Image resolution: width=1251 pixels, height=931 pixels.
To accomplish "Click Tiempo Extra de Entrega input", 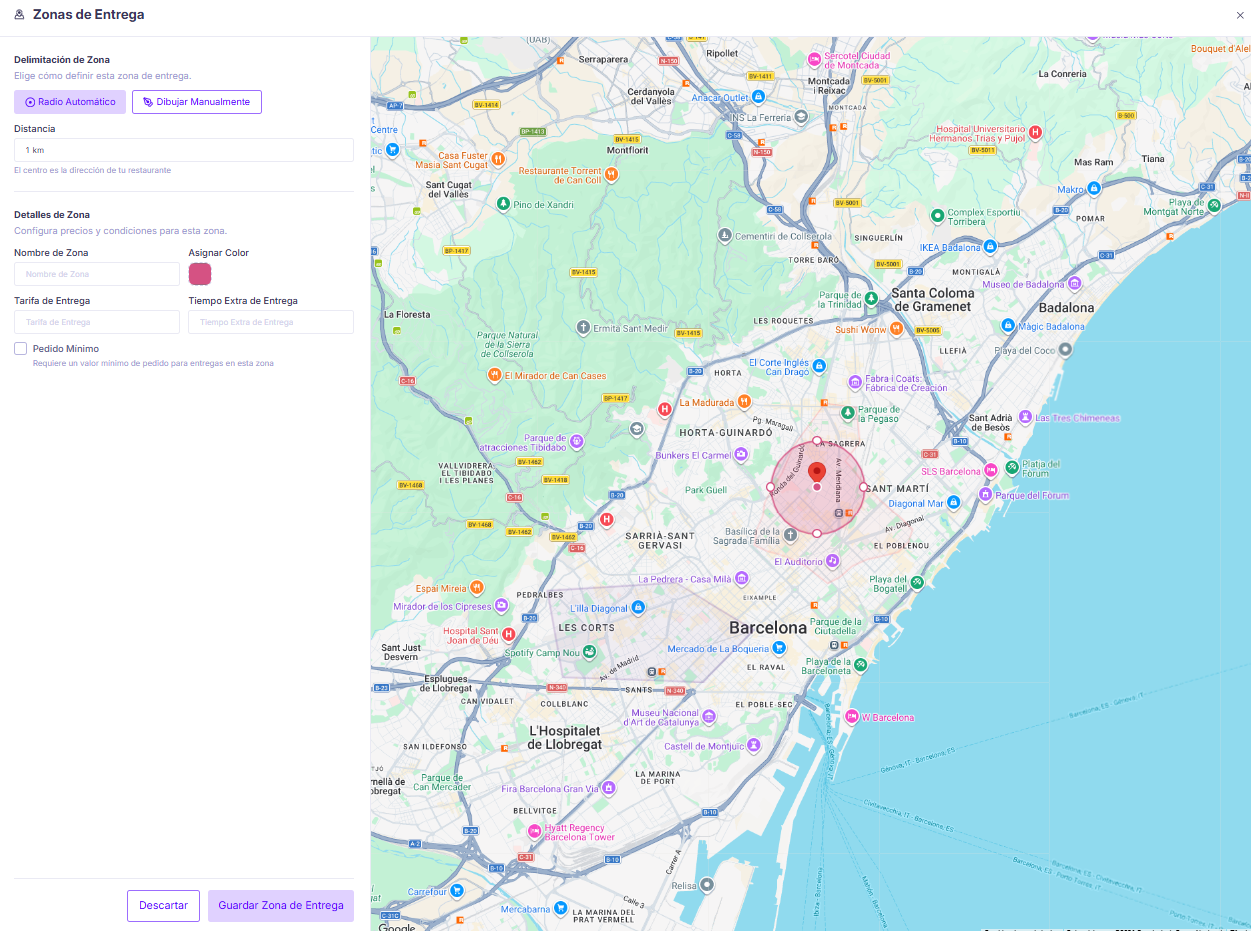I will pos(271,322).
